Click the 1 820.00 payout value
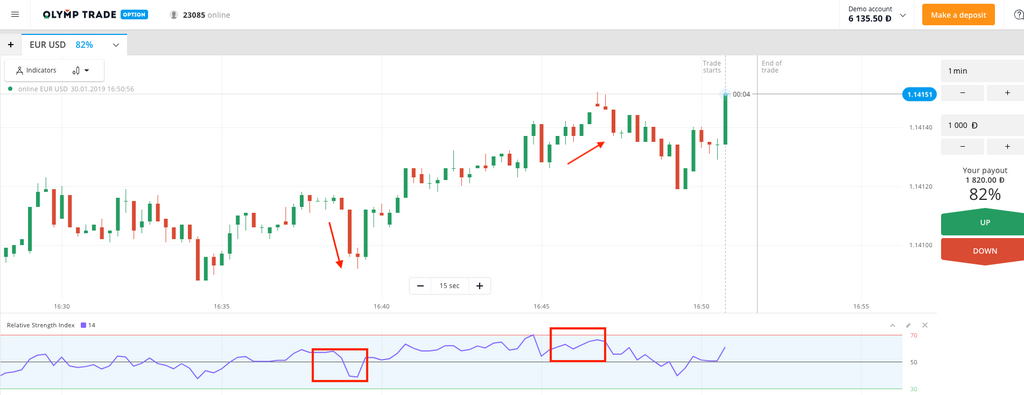 point(985,180)
